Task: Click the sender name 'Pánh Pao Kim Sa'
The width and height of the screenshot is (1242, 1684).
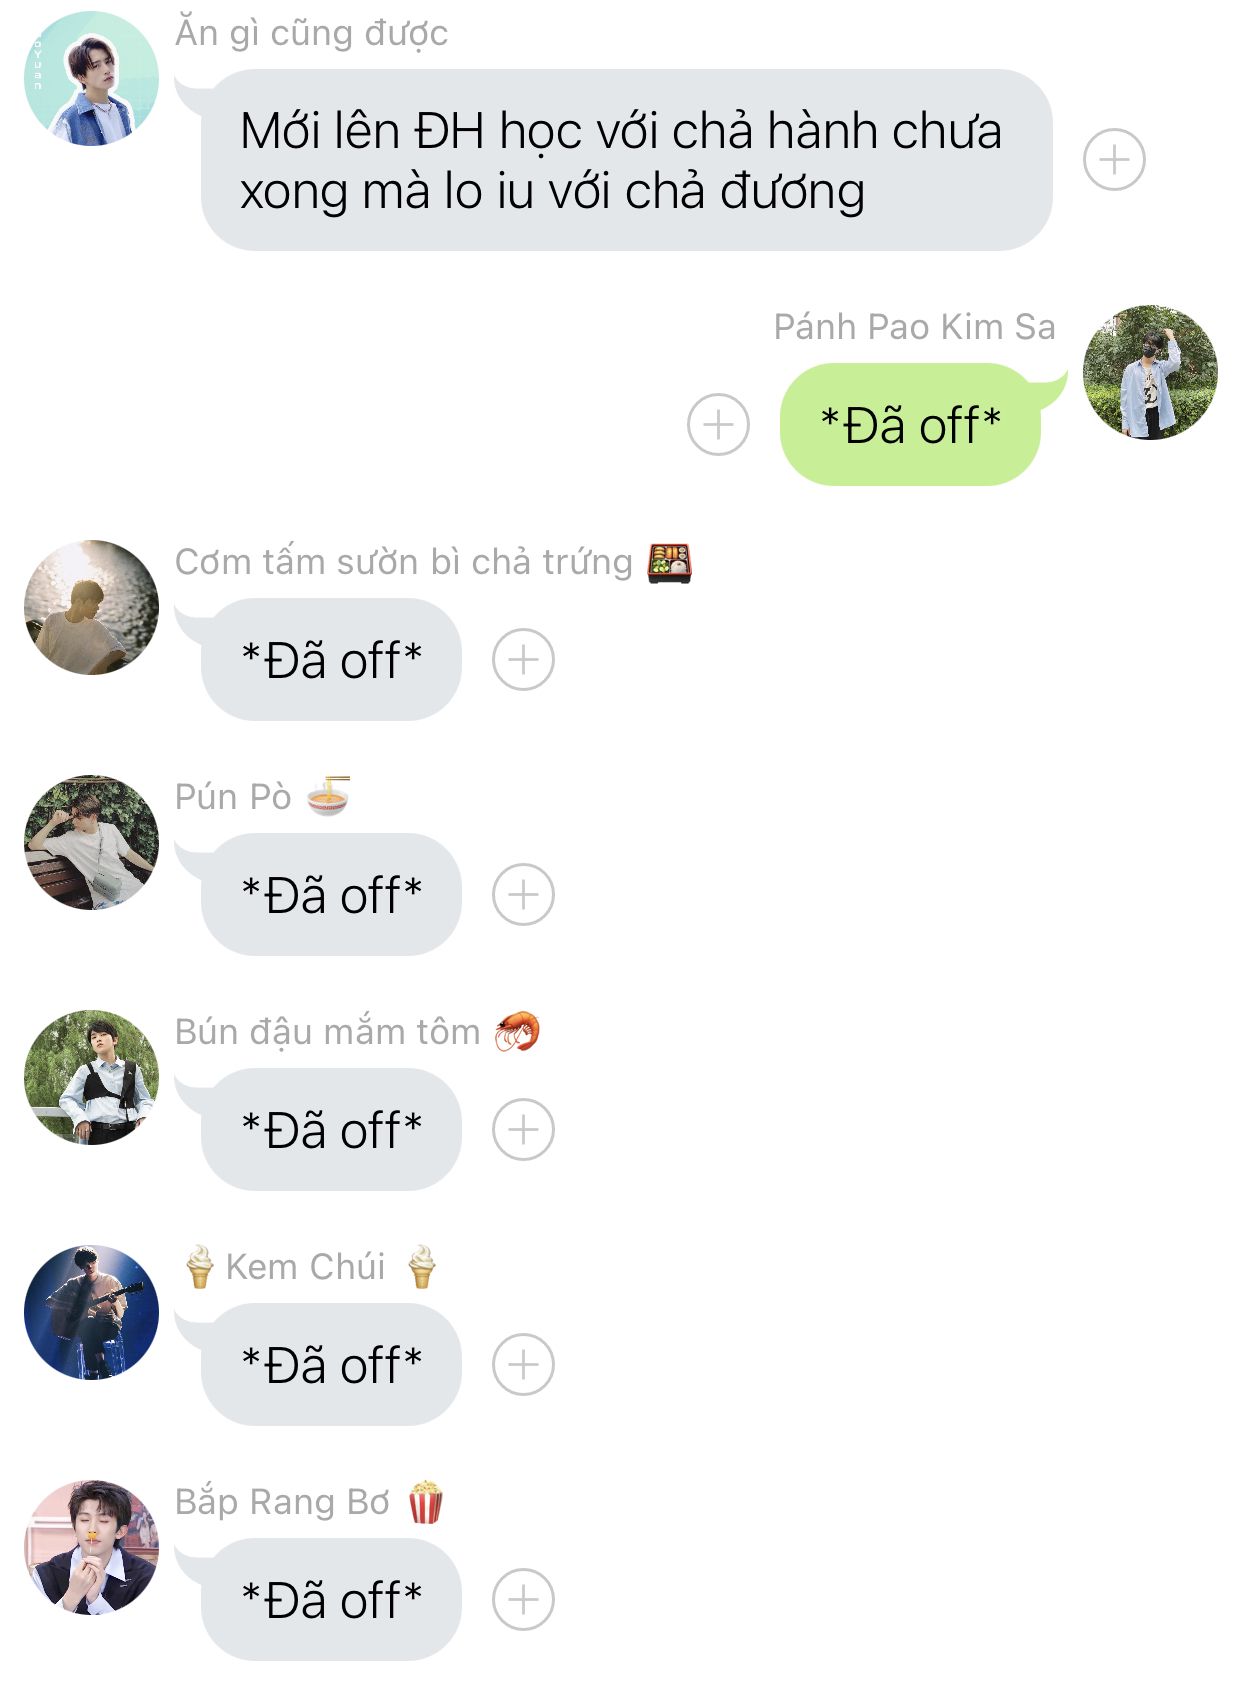Action: coord(914,327)
